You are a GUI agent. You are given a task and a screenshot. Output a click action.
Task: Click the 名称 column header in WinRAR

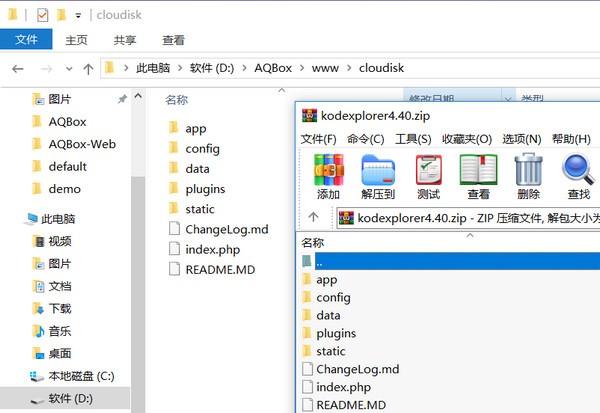[x=313, y=243]
